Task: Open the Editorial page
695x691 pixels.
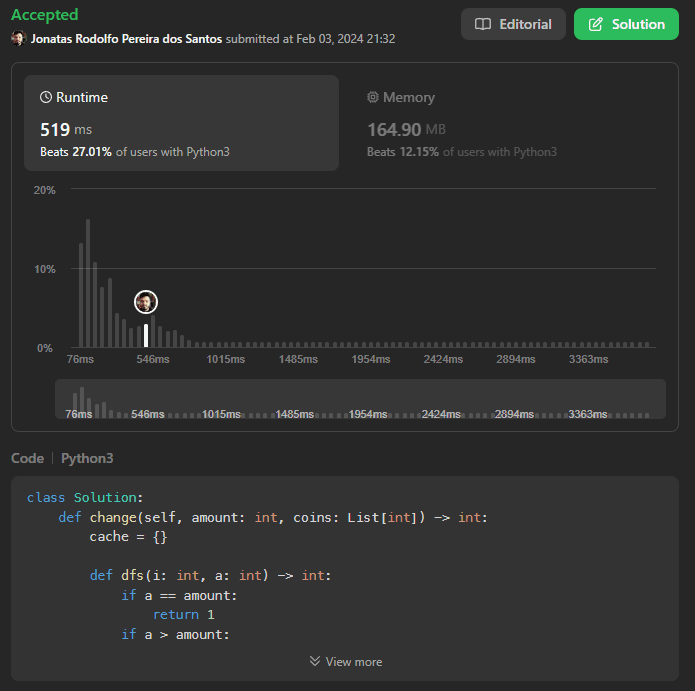Action: pos(513,24)
